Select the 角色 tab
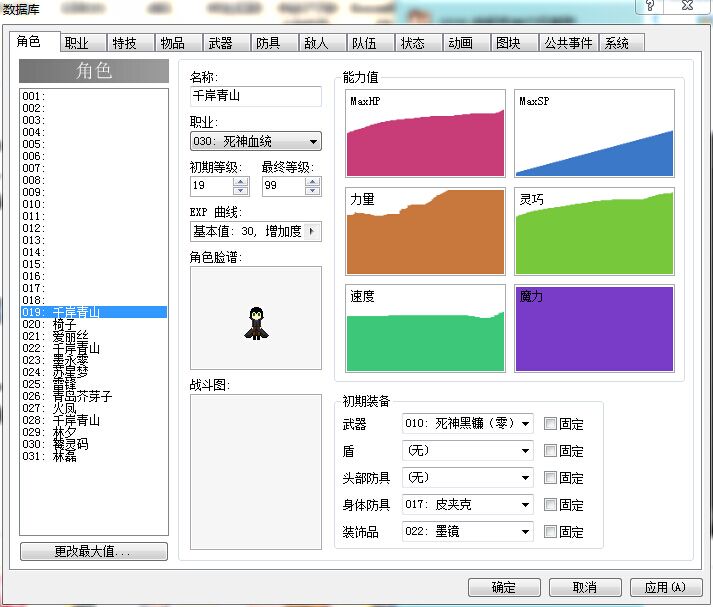Viewport: 713px width, 607px height. pyautogui.click(x=35, y=41)
